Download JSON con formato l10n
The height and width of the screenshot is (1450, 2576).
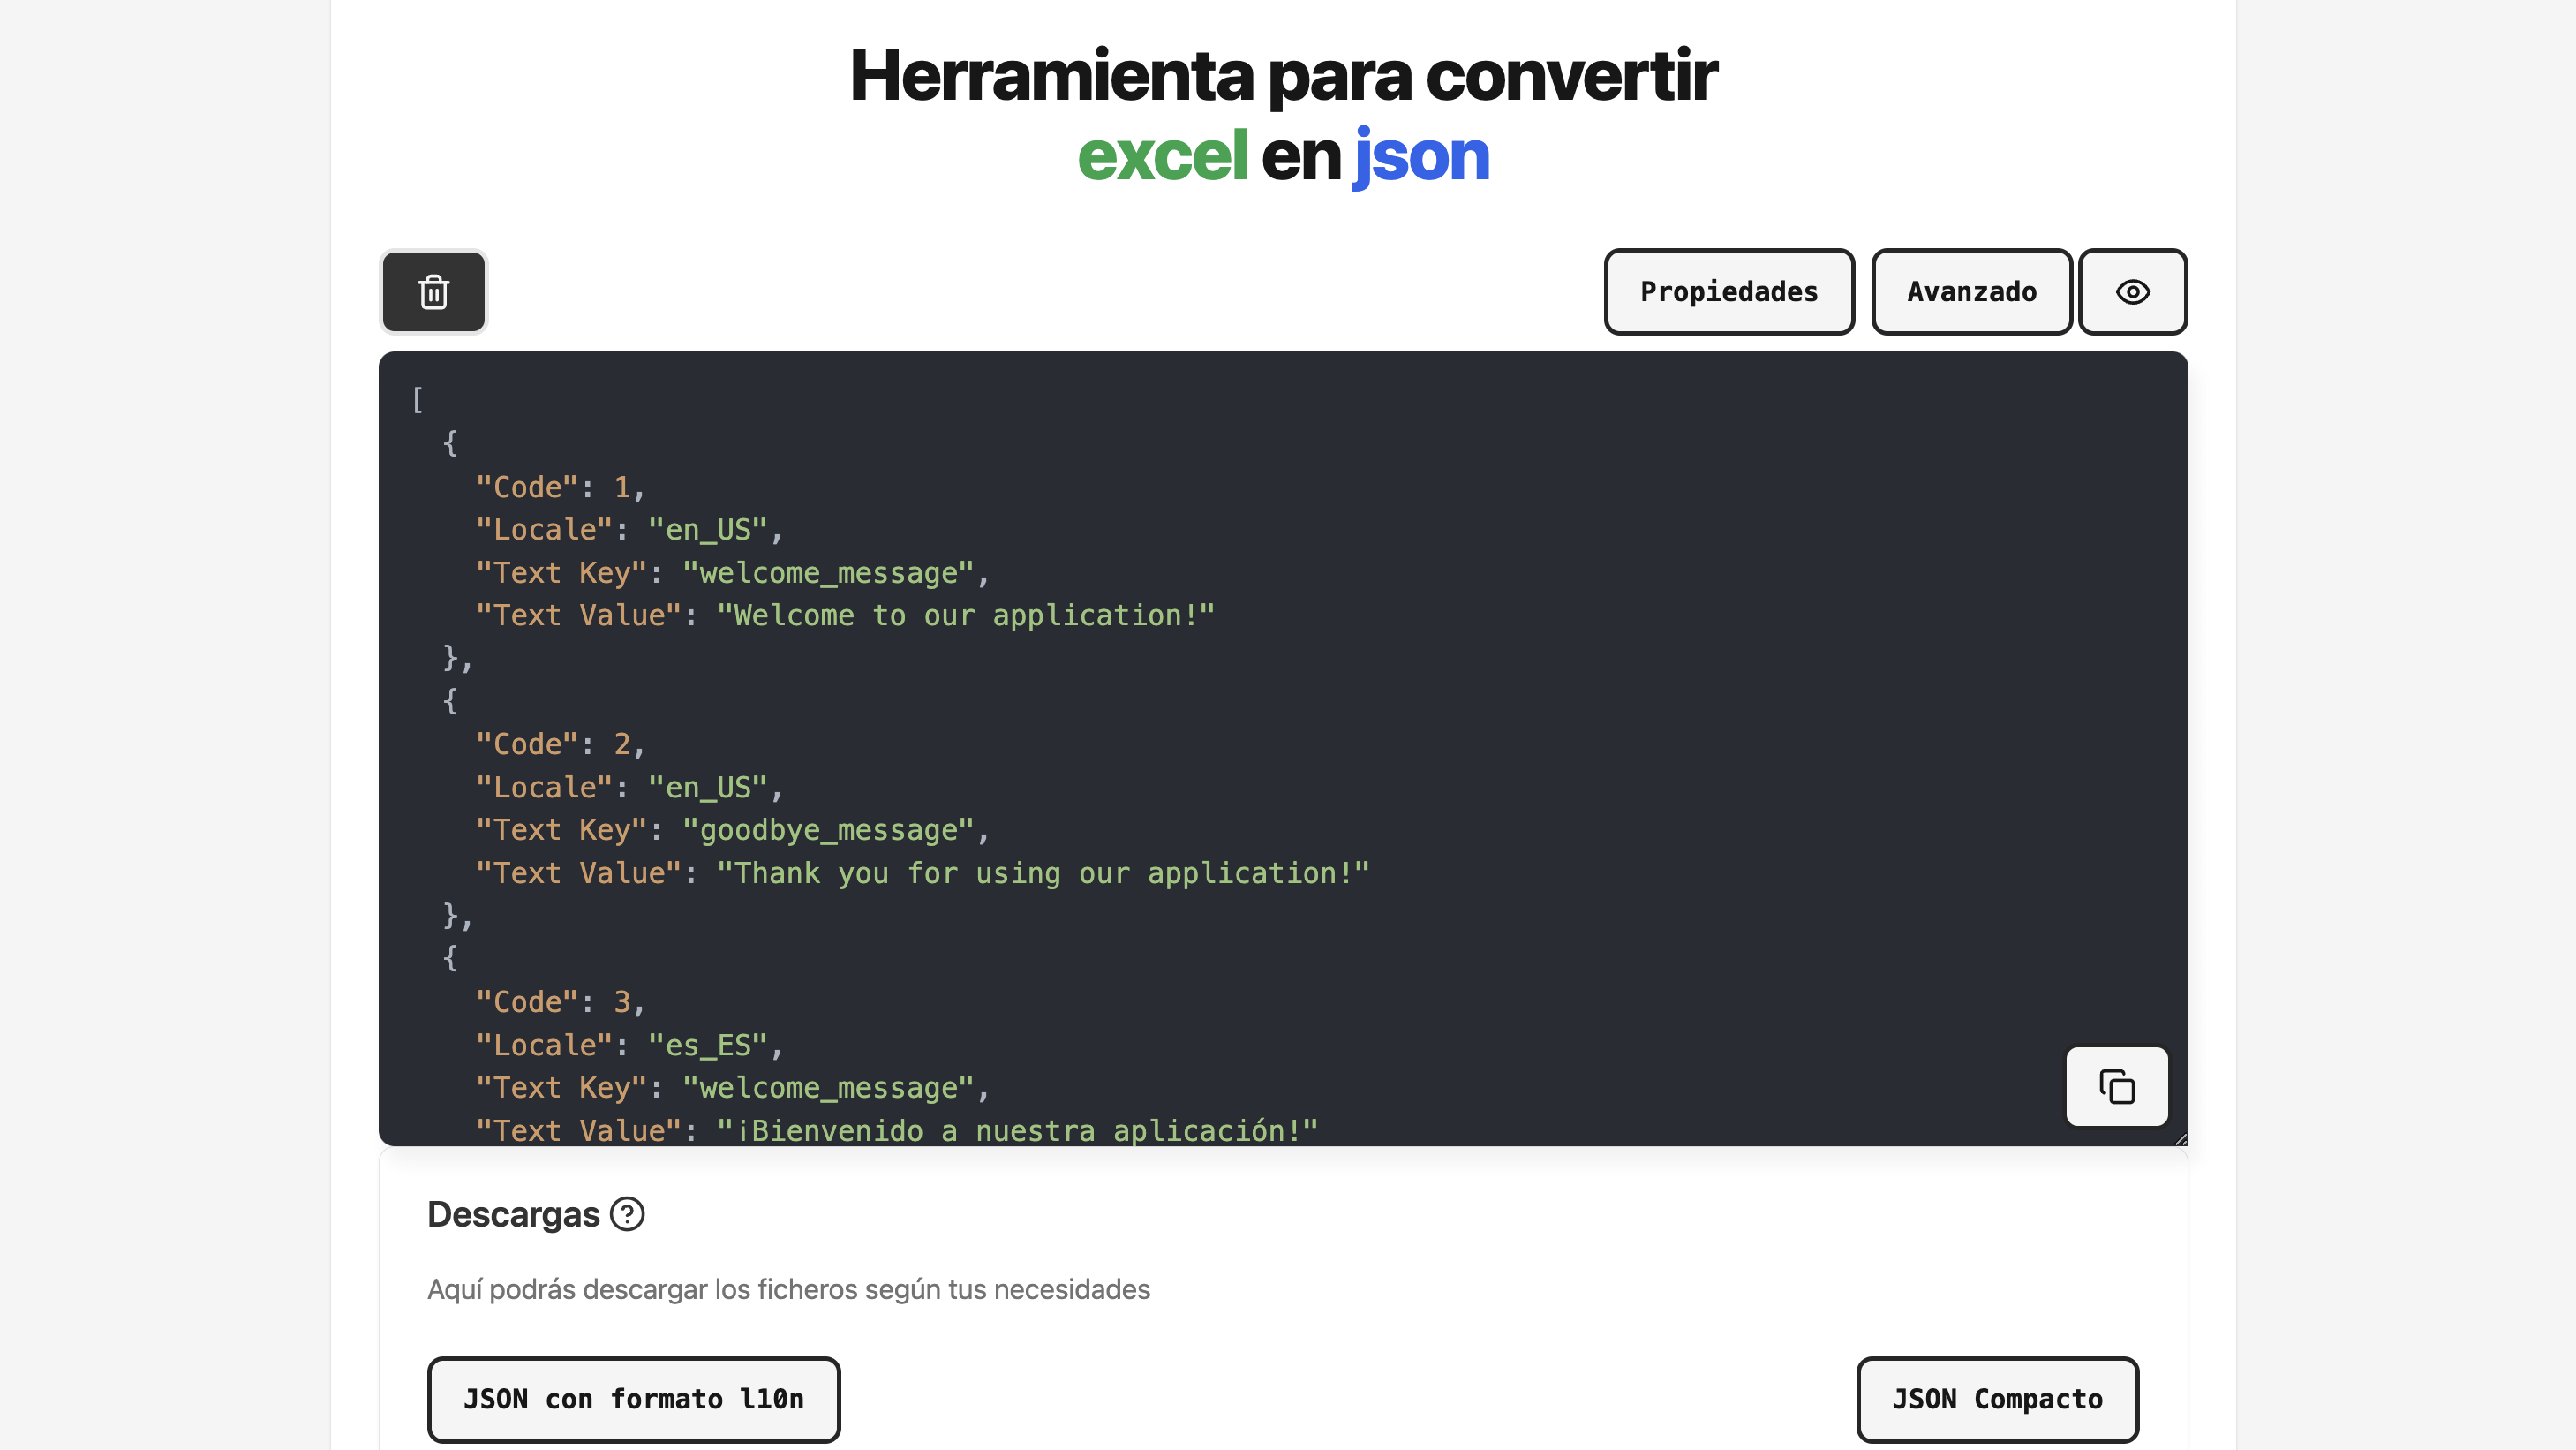tap(633, 1399)
